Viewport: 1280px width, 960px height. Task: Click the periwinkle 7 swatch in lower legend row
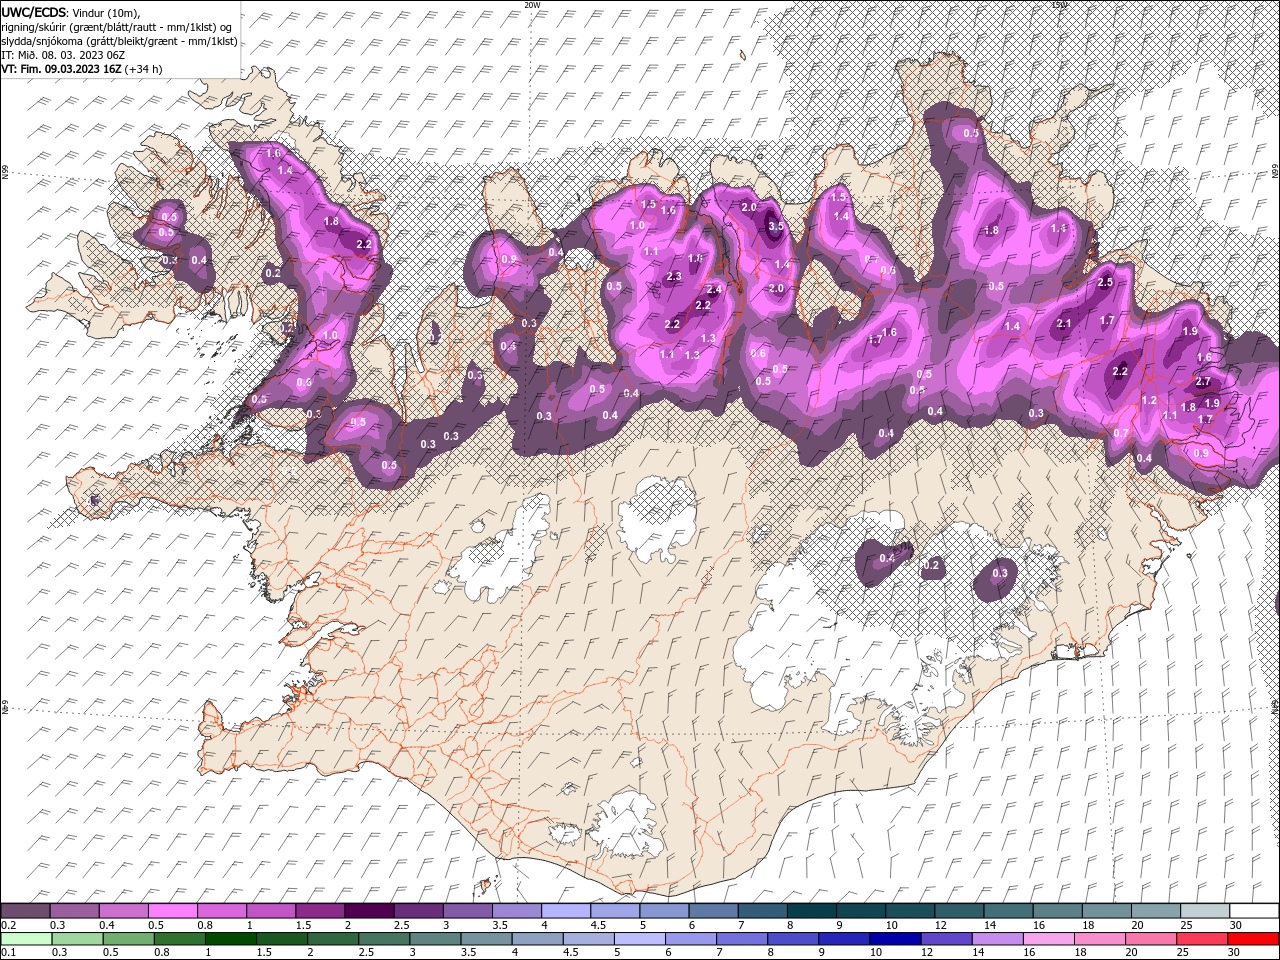[742, 939]
